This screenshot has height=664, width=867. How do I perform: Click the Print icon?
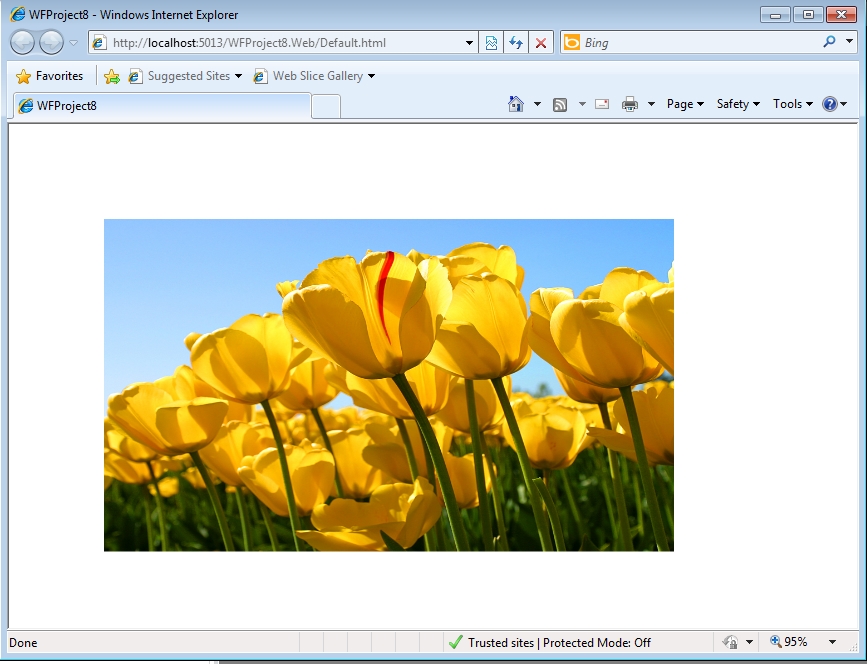[x=630, y=104]
